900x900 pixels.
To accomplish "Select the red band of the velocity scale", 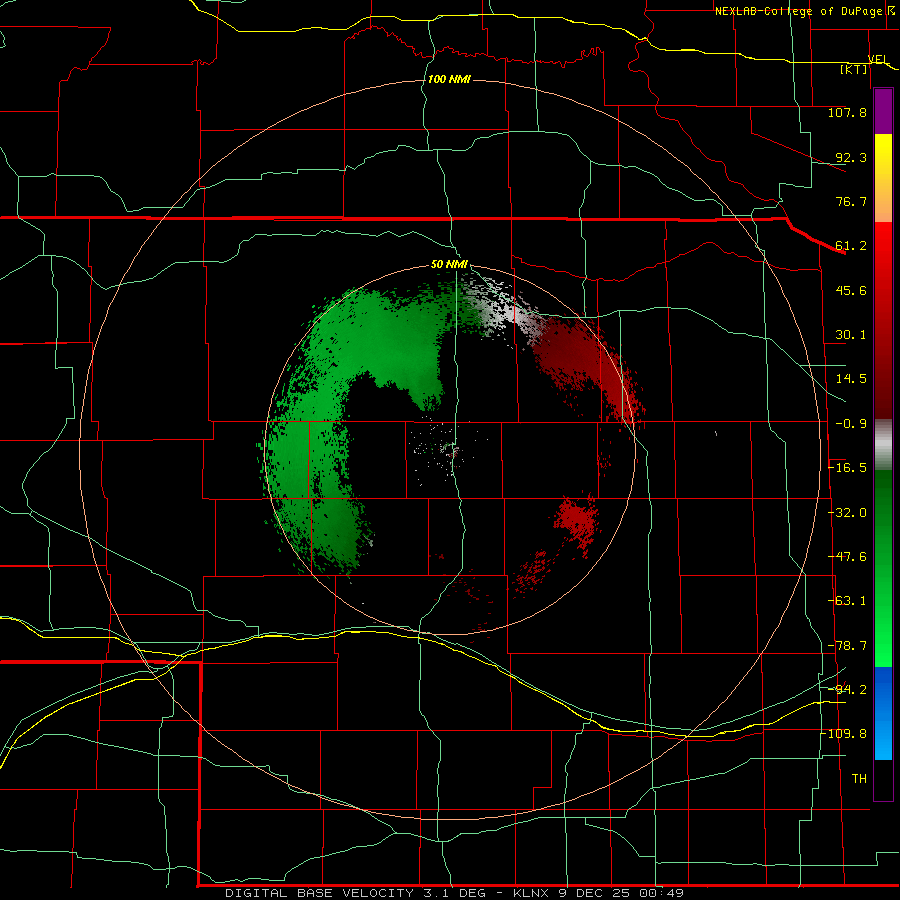I will [883, 320].
